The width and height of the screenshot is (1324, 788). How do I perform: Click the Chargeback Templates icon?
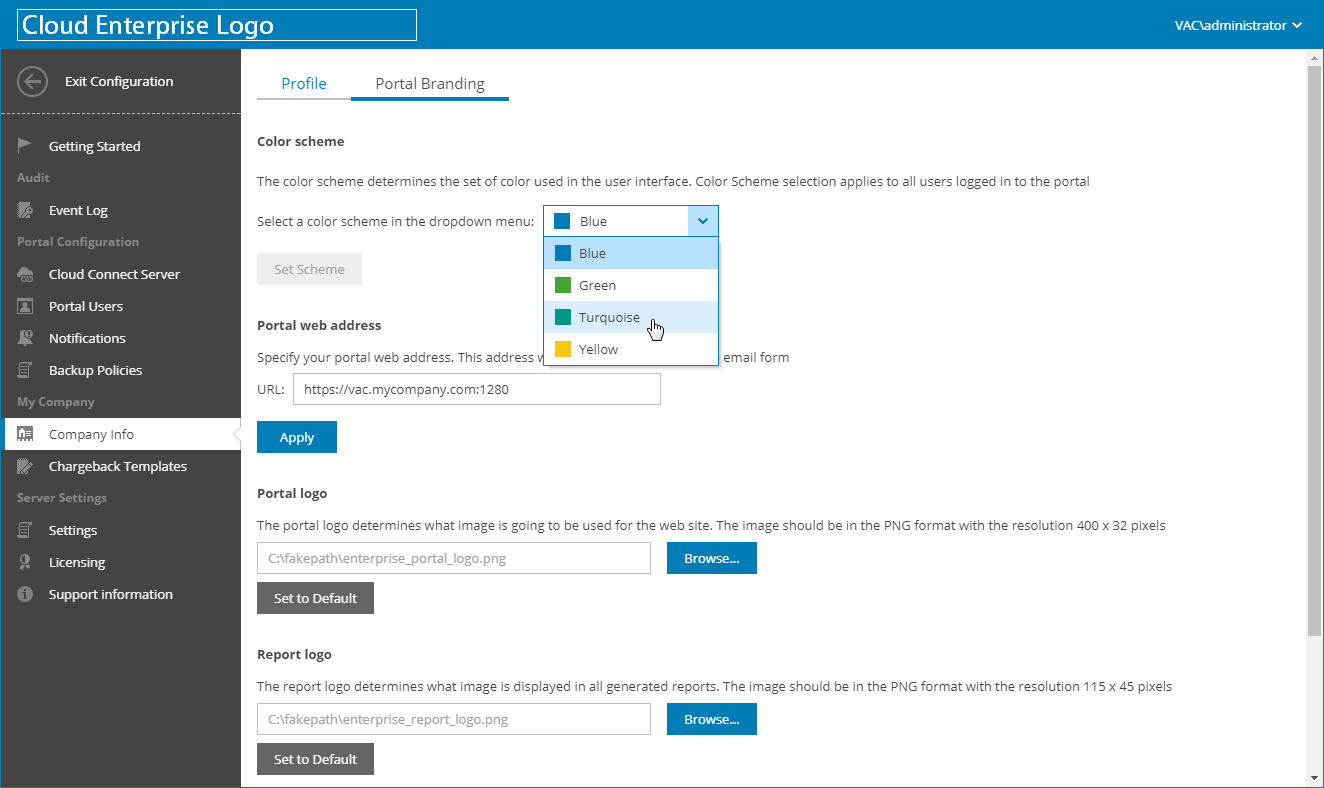pyautogui.click(x=26, y=466)
